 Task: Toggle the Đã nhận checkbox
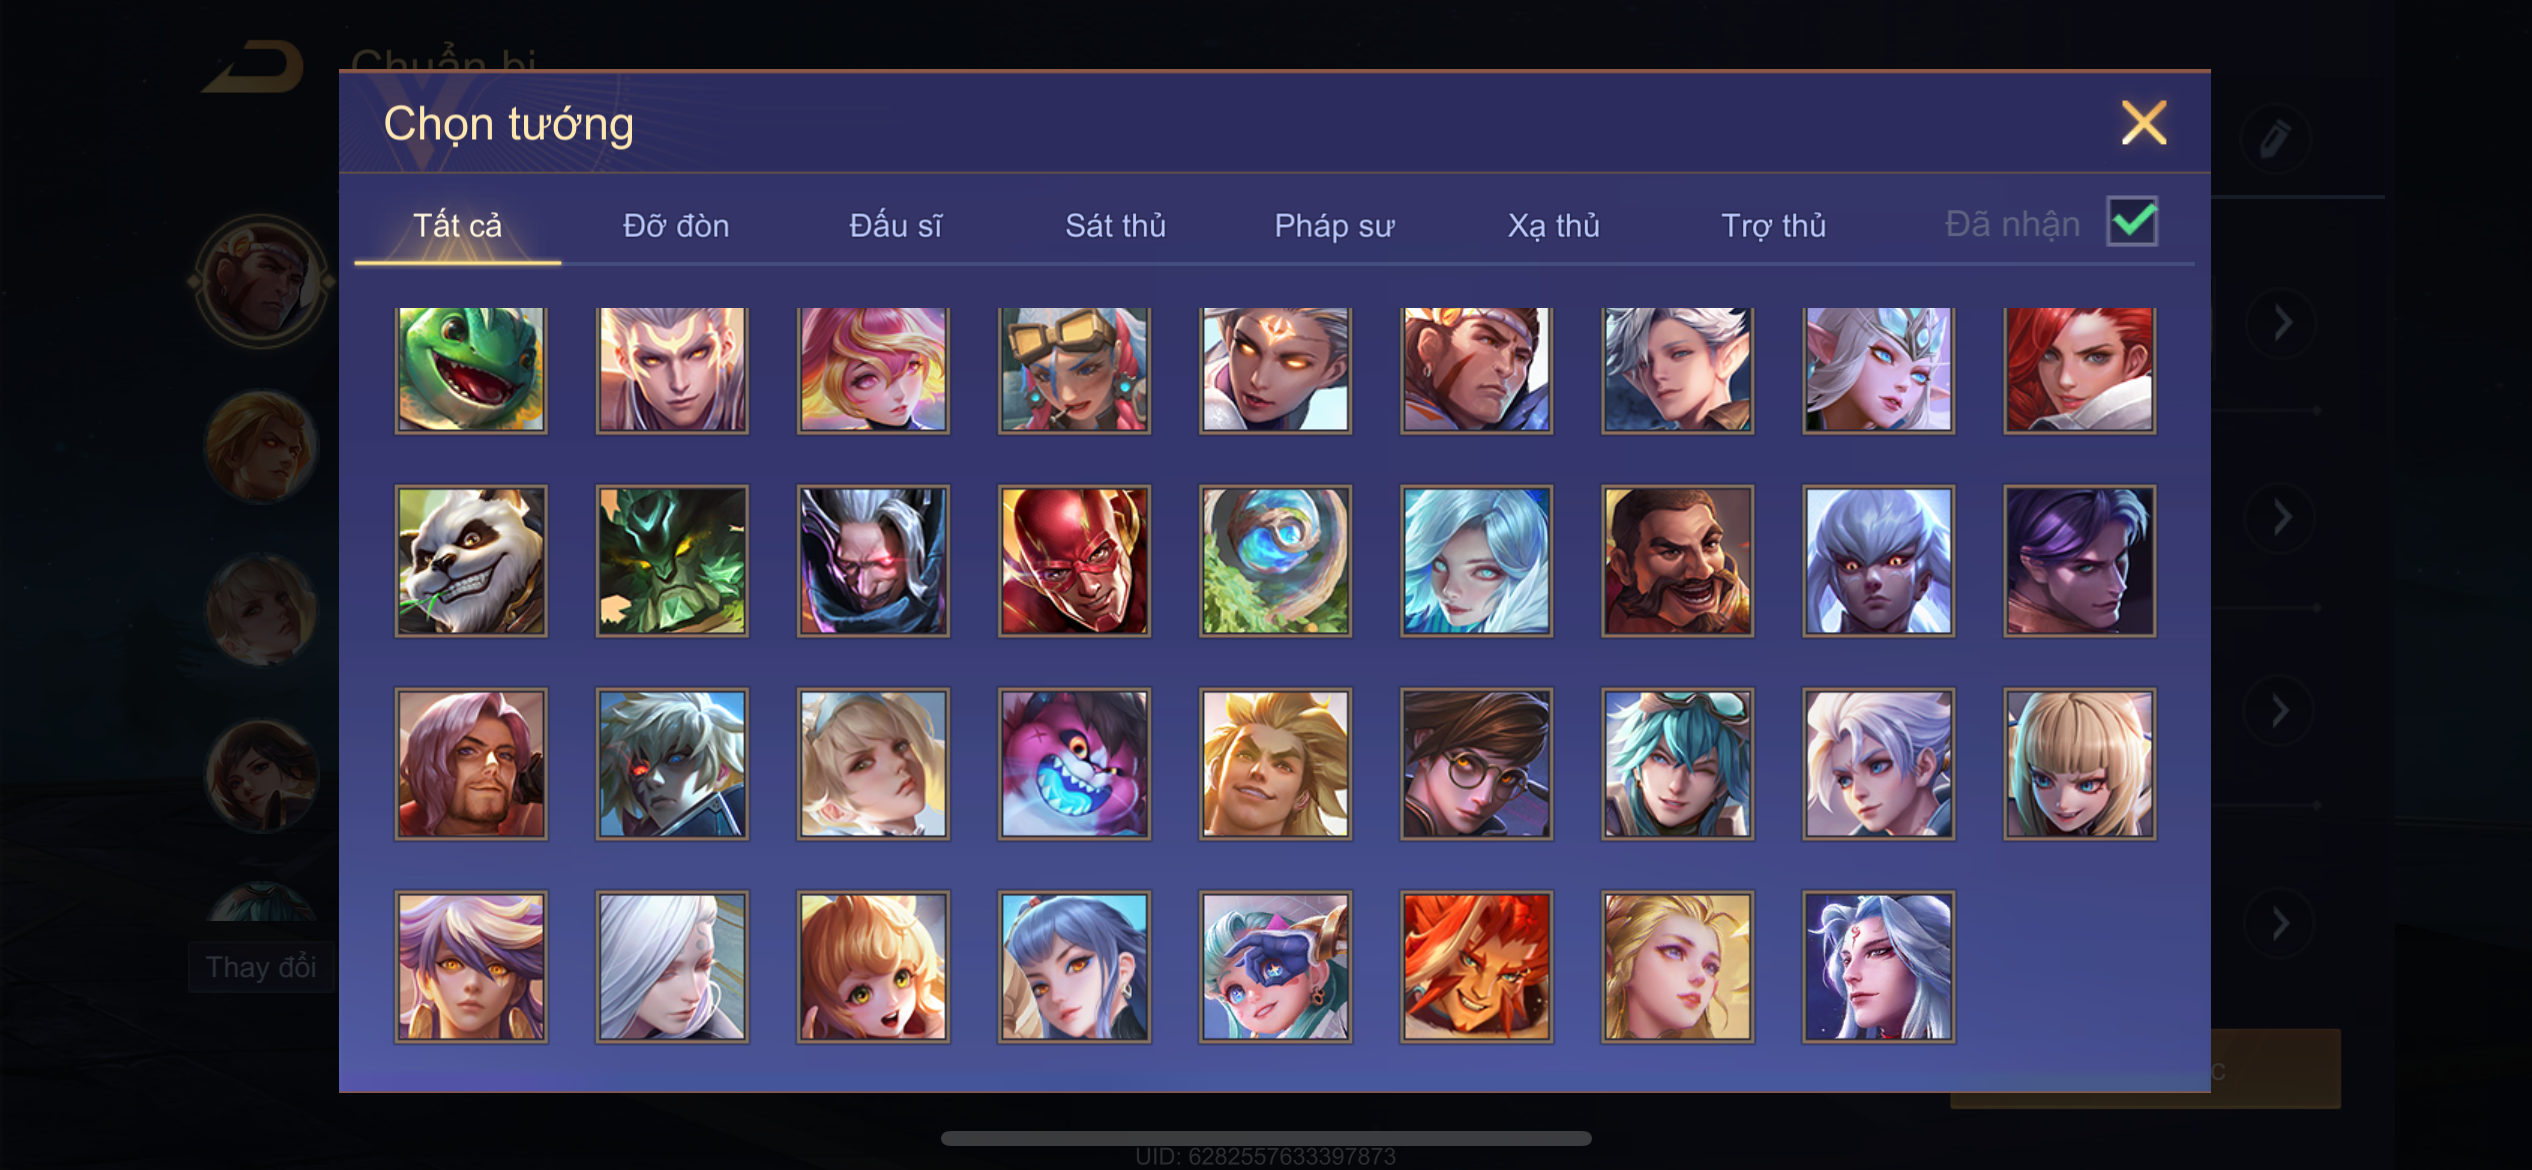pyautogui.click(x=2132, y=222)
